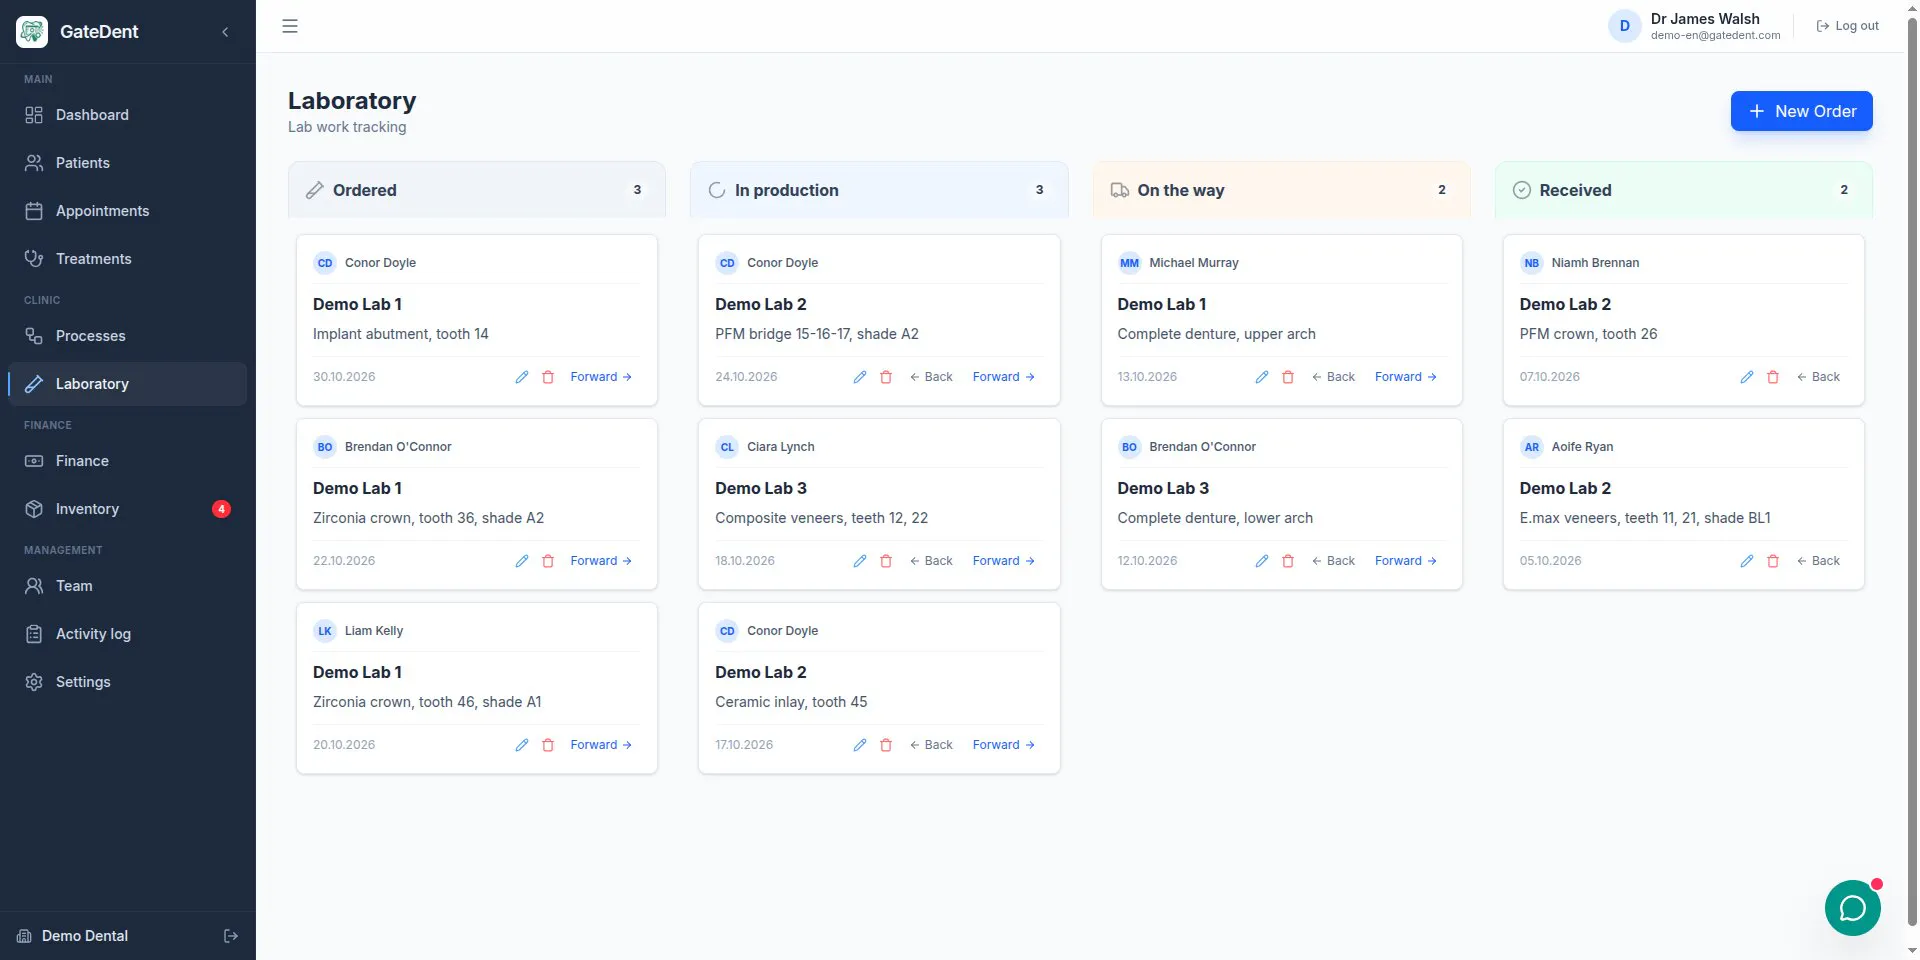Delete the PFM crown, tooth 26 order
Viewport: 1920px width, 960px height.
pos(1773,377)
